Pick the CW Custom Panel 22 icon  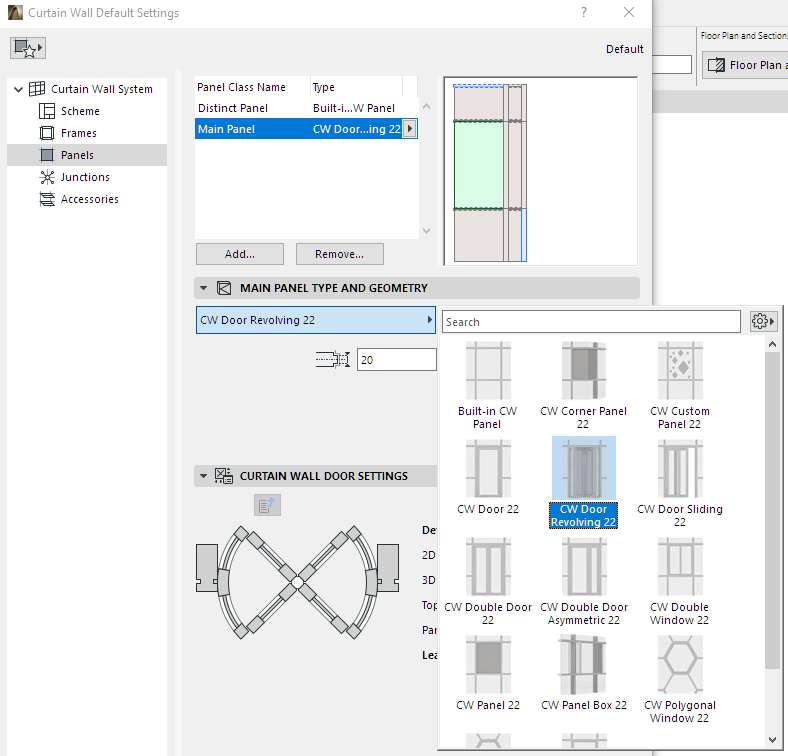point(679,372)
